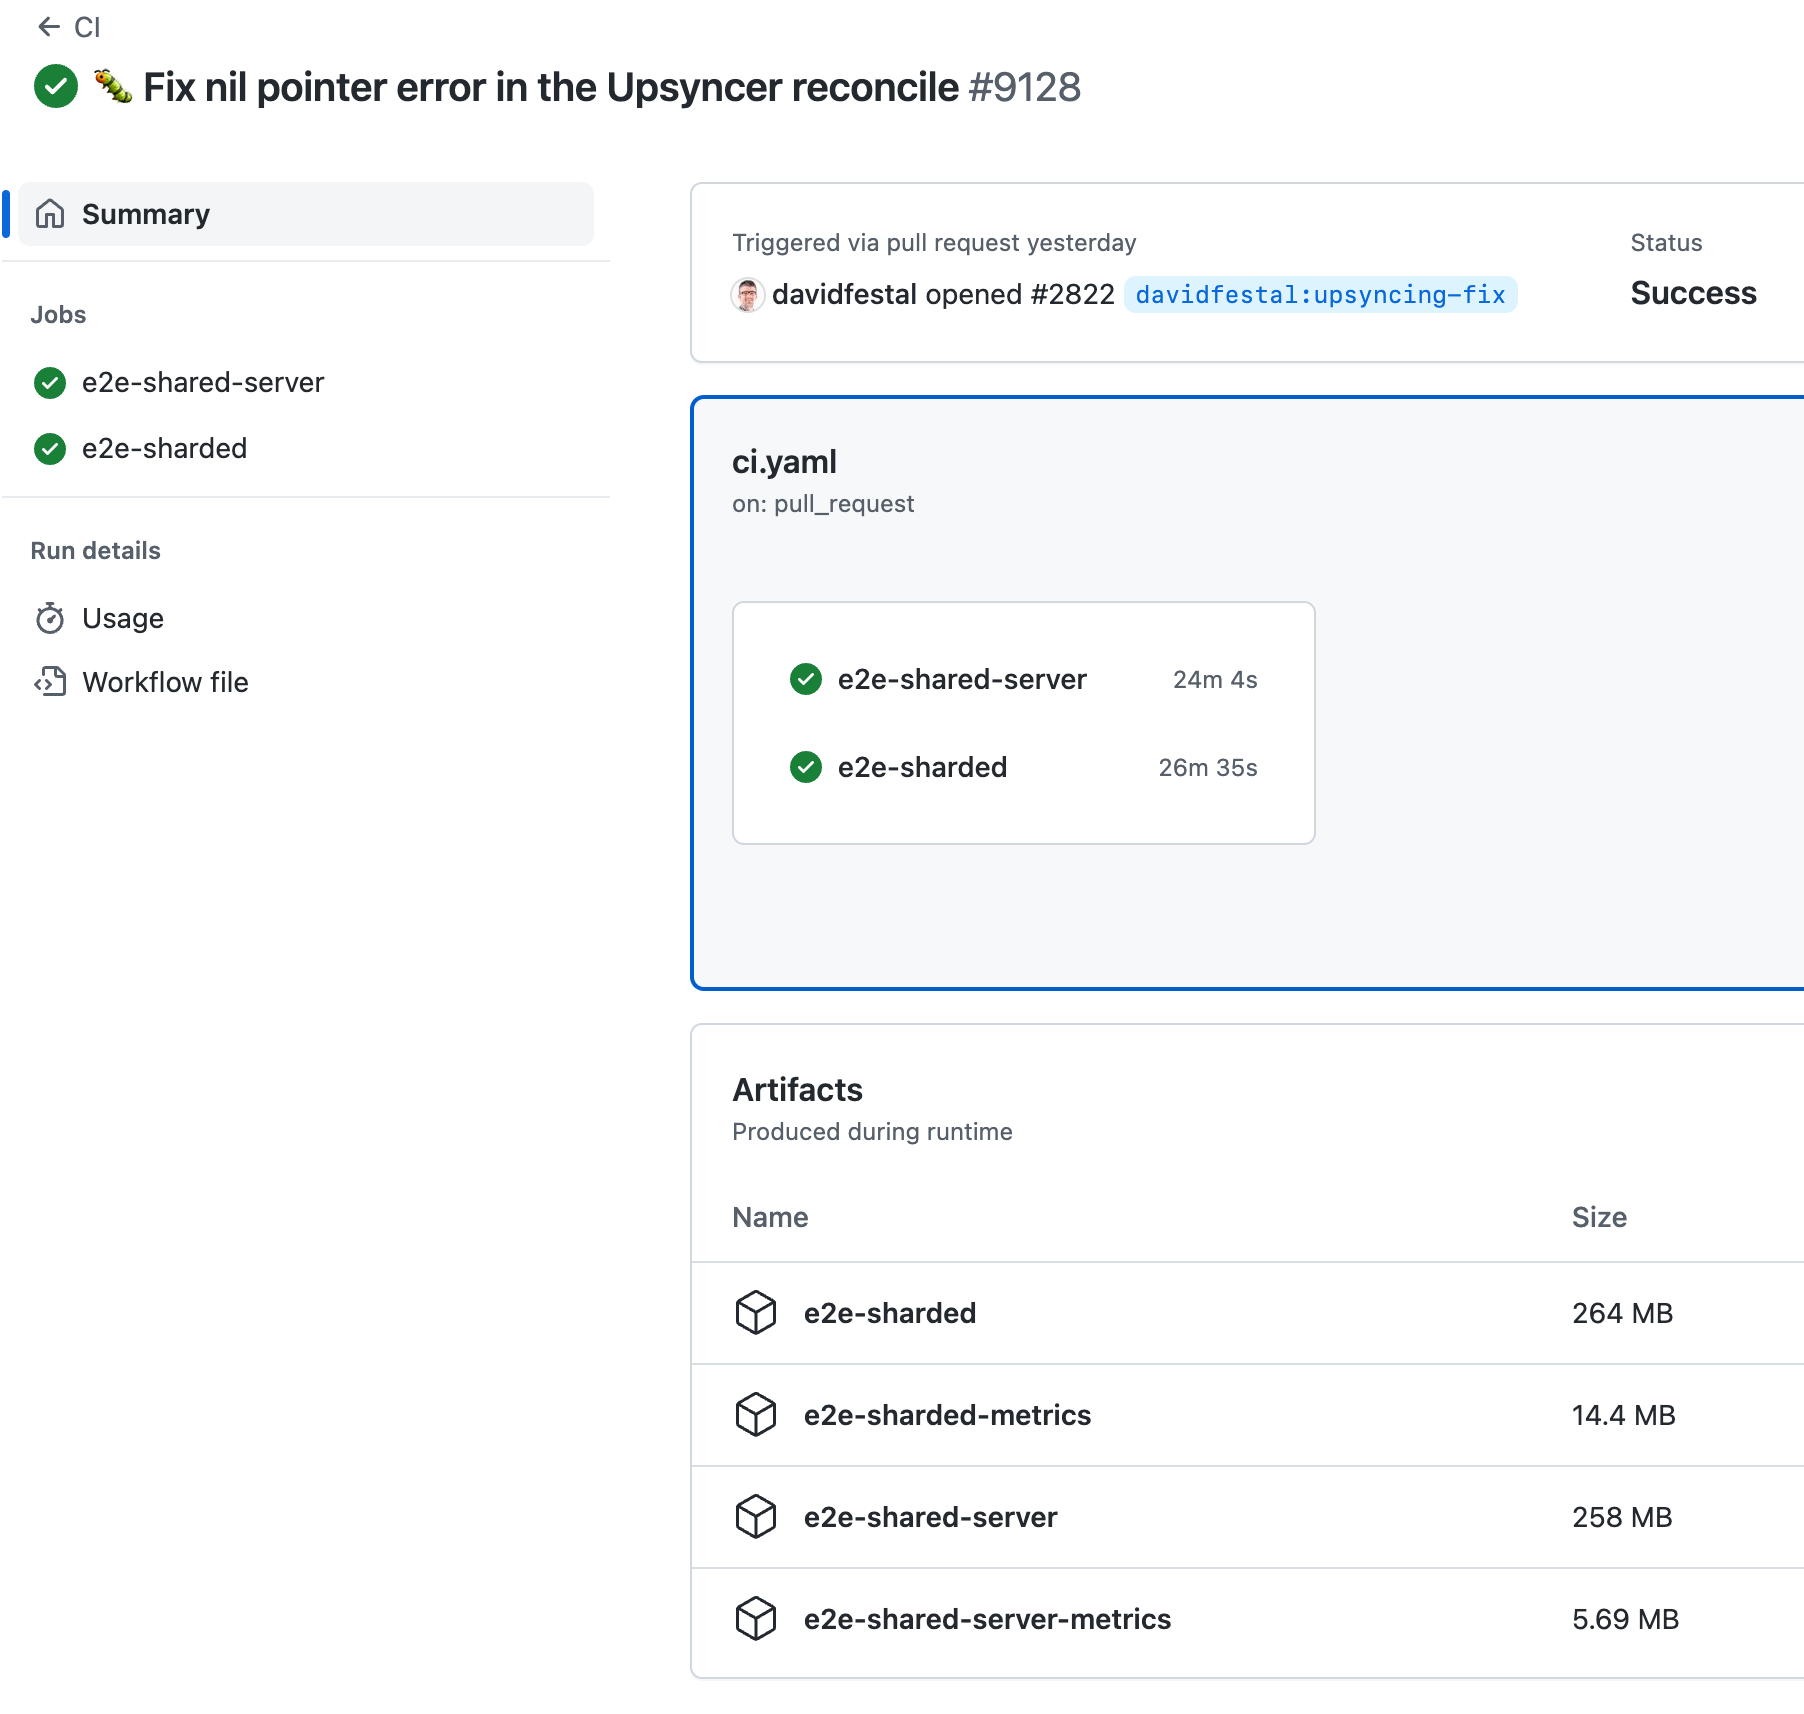Click the package icon for e2e-shared-server-metrics
The image size is (1804, 1714).
pos(755,1619)
